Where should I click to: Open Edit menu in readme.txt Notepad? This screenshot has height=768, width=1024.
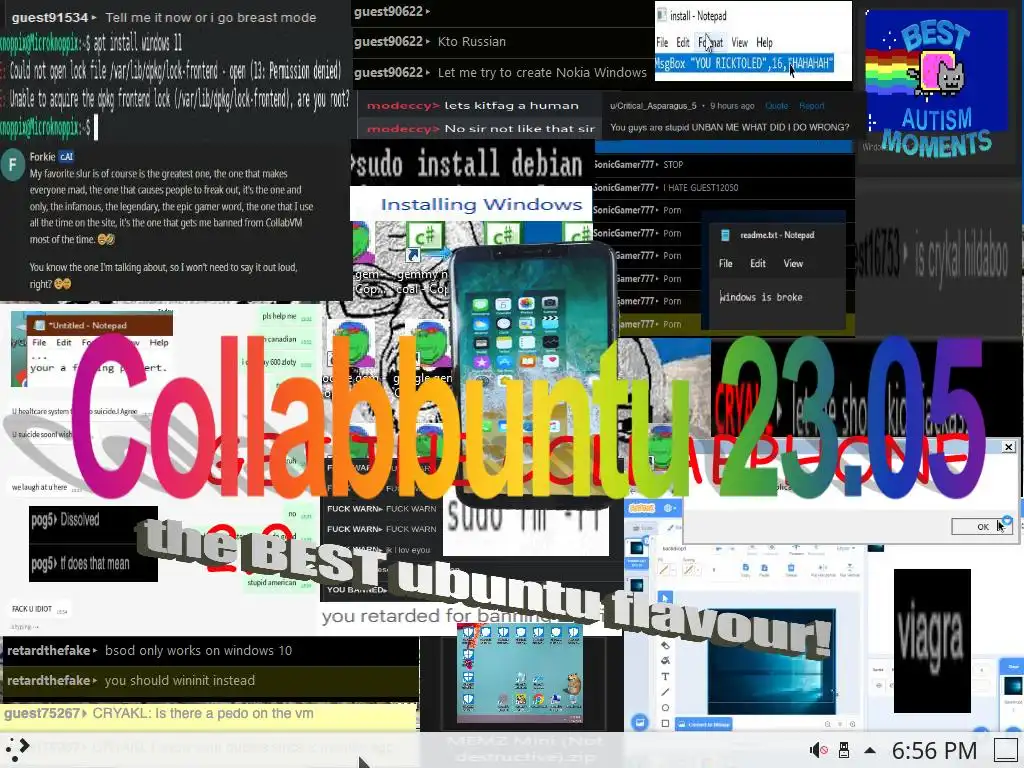[758, 263]
